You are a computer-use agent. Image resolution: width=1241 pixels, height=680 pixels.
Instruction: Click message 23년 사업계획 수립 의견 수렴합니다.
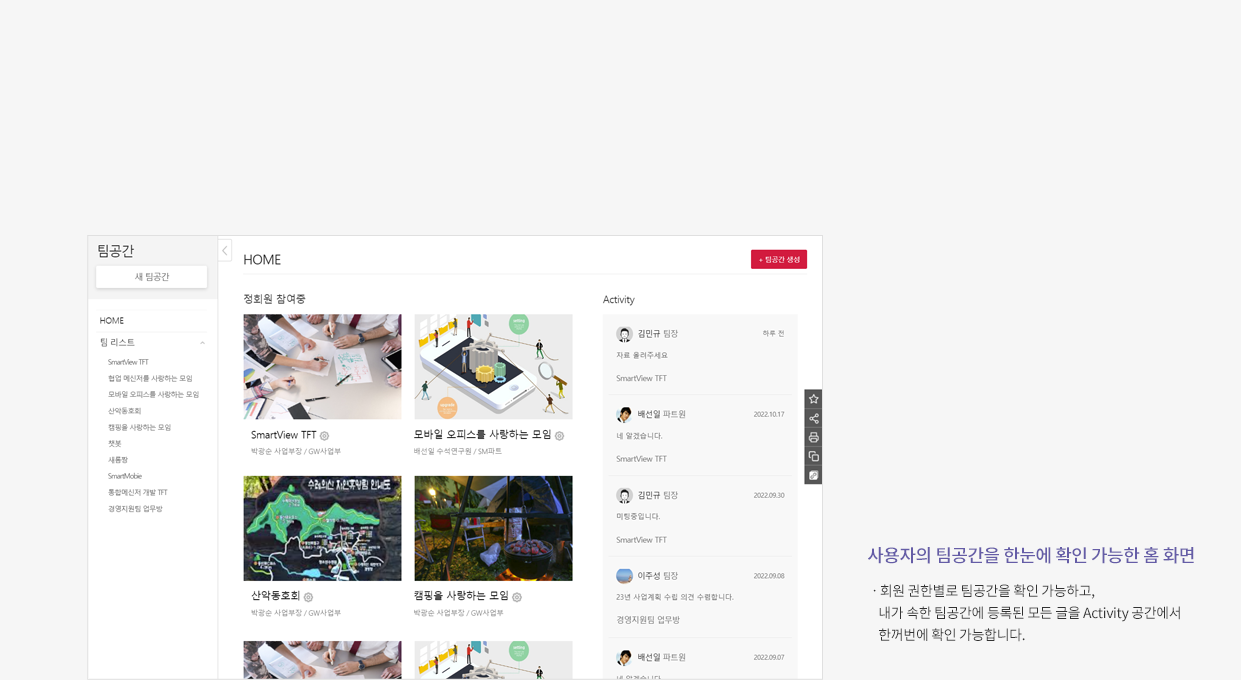point(675,597)
